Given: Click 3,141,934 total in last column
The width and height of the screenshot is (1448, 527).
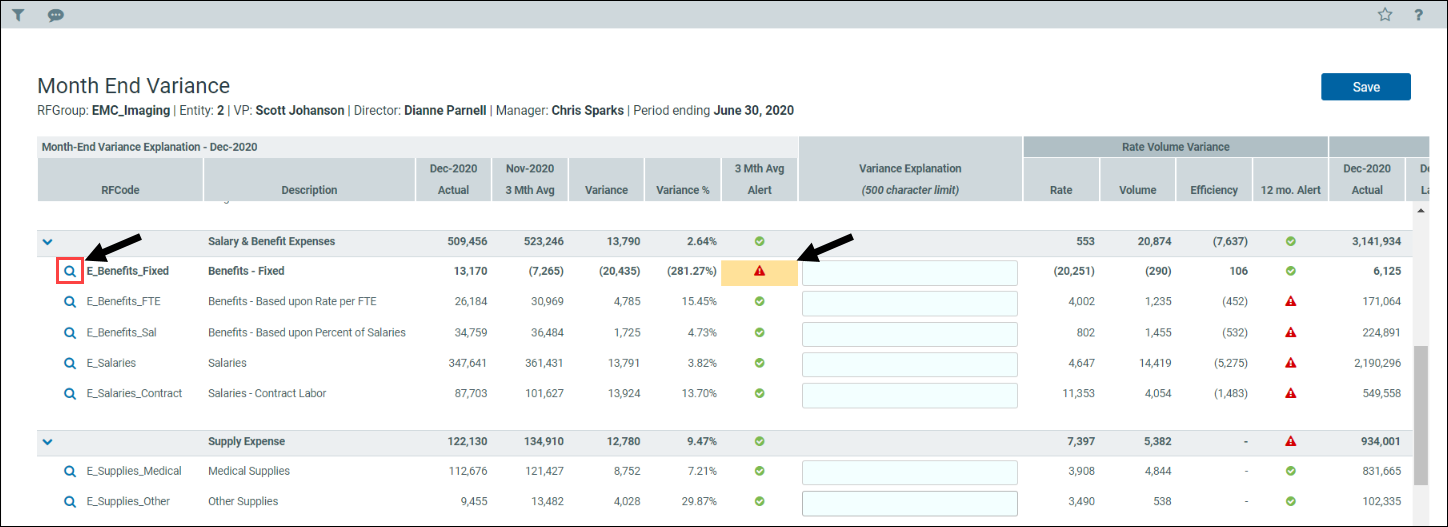Looking at the screenshot, I should (x=1374, y=241).
